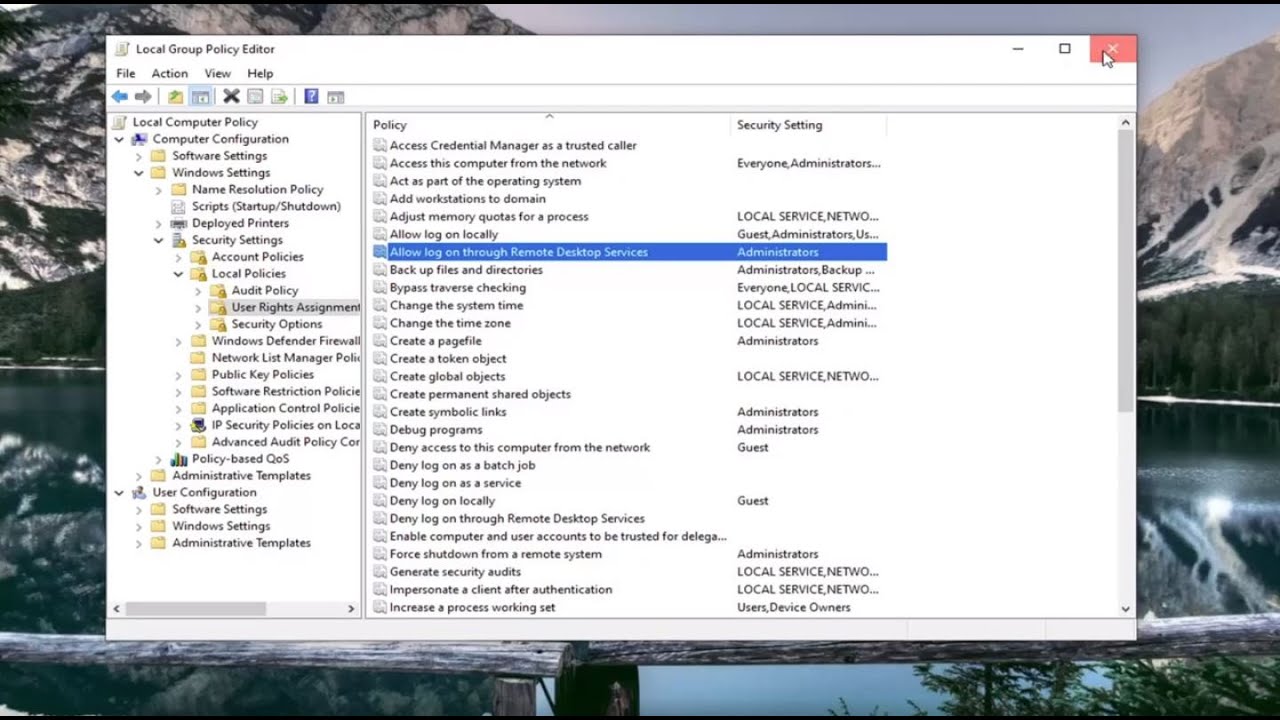1280x720 pixels.
Task: Click the policy icon beside Deny log on locally
Action: 380,501
